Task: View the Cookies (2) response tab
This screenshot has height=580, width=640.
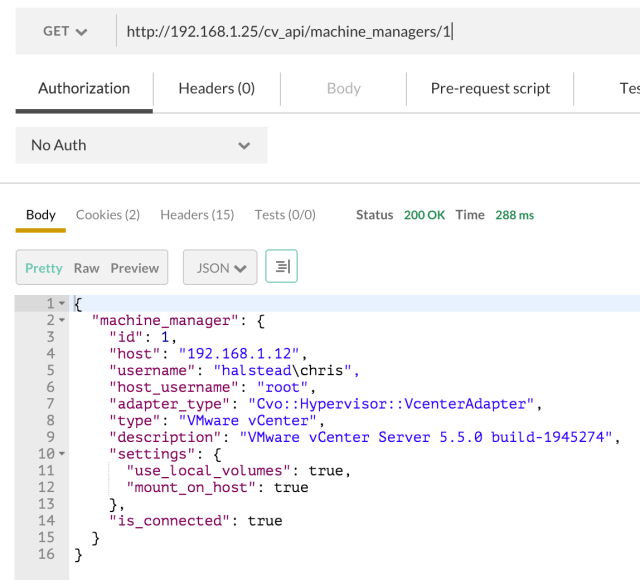Action: (x=108, y=215)
